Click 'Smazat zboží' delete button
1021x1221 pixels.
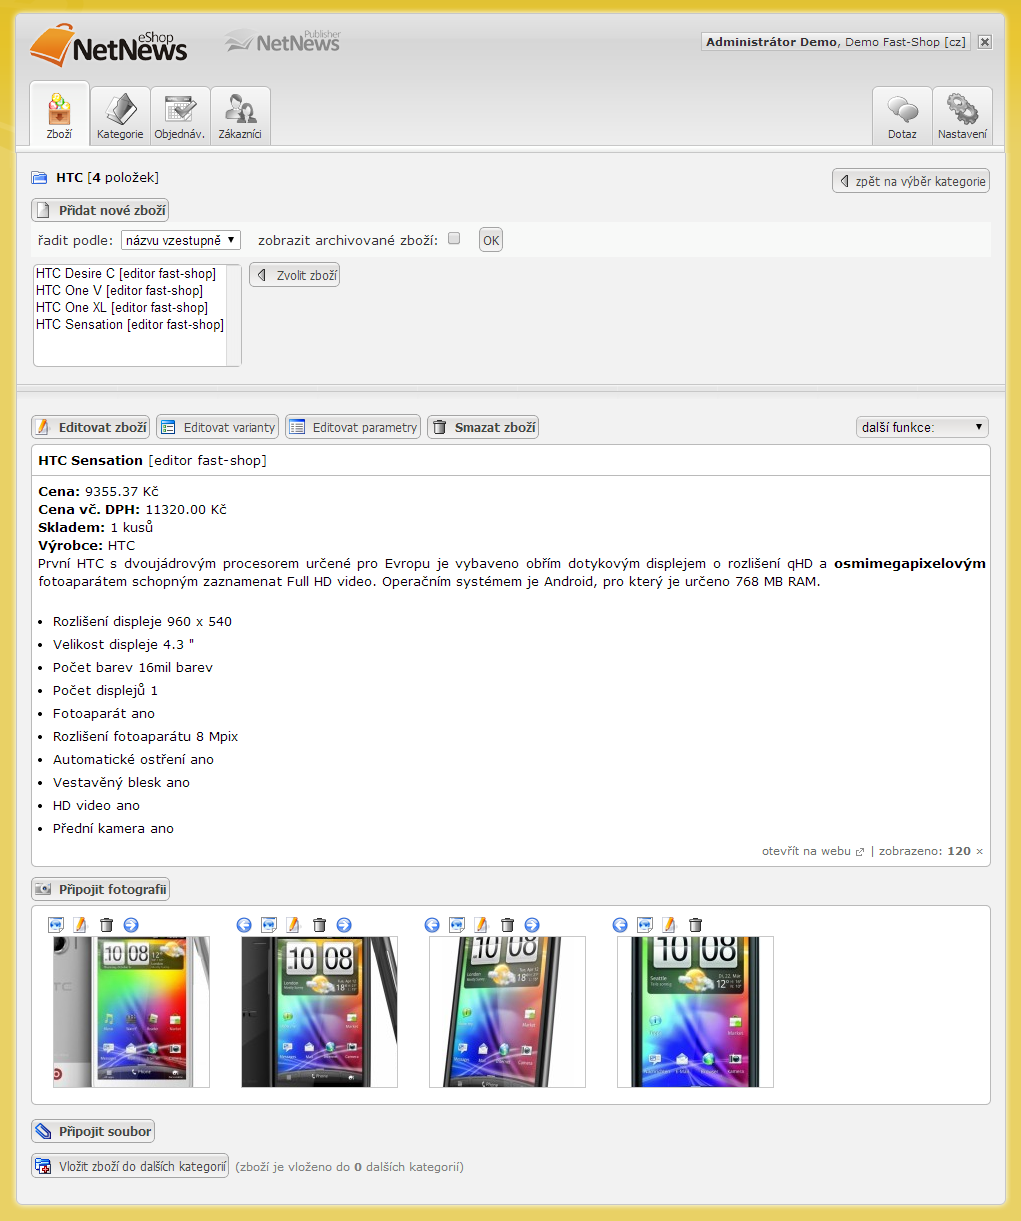484,427
